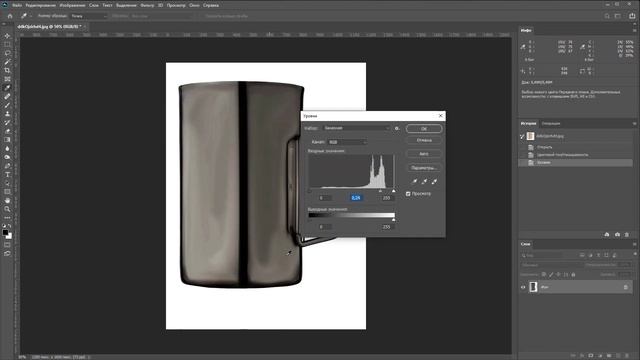Click the input white level 255 field
This screenshot has height=360, width=640.
(x=387, y=198)
